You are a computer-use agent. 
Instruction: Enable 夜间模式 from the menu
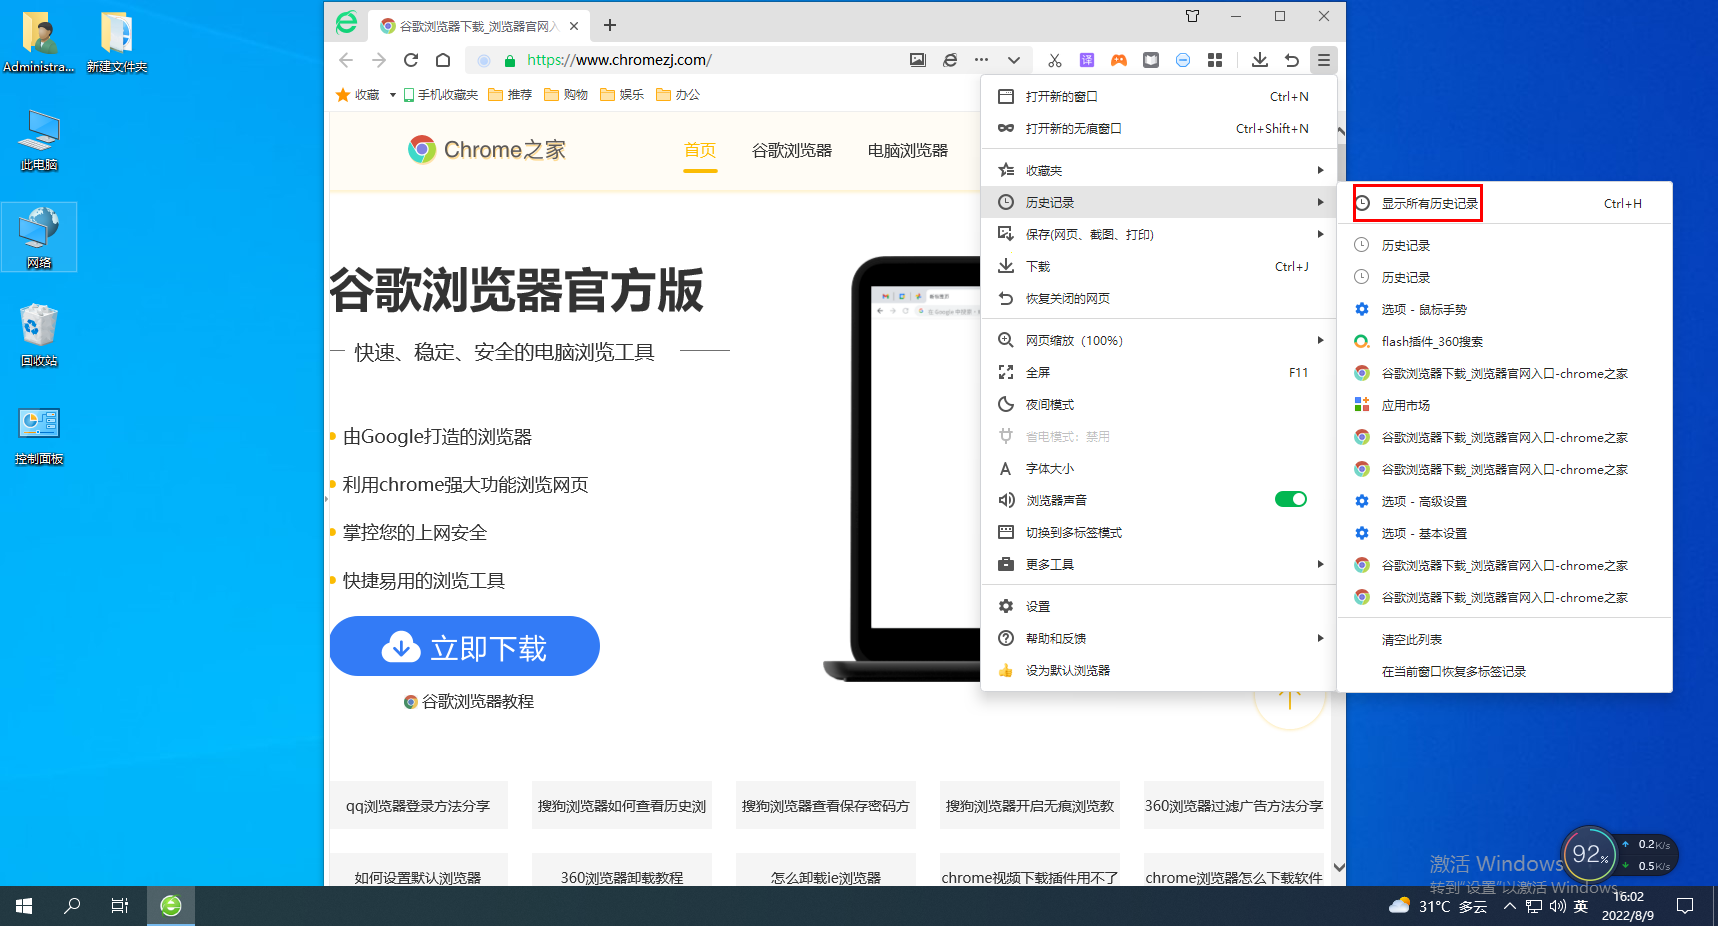(1159, 405)
